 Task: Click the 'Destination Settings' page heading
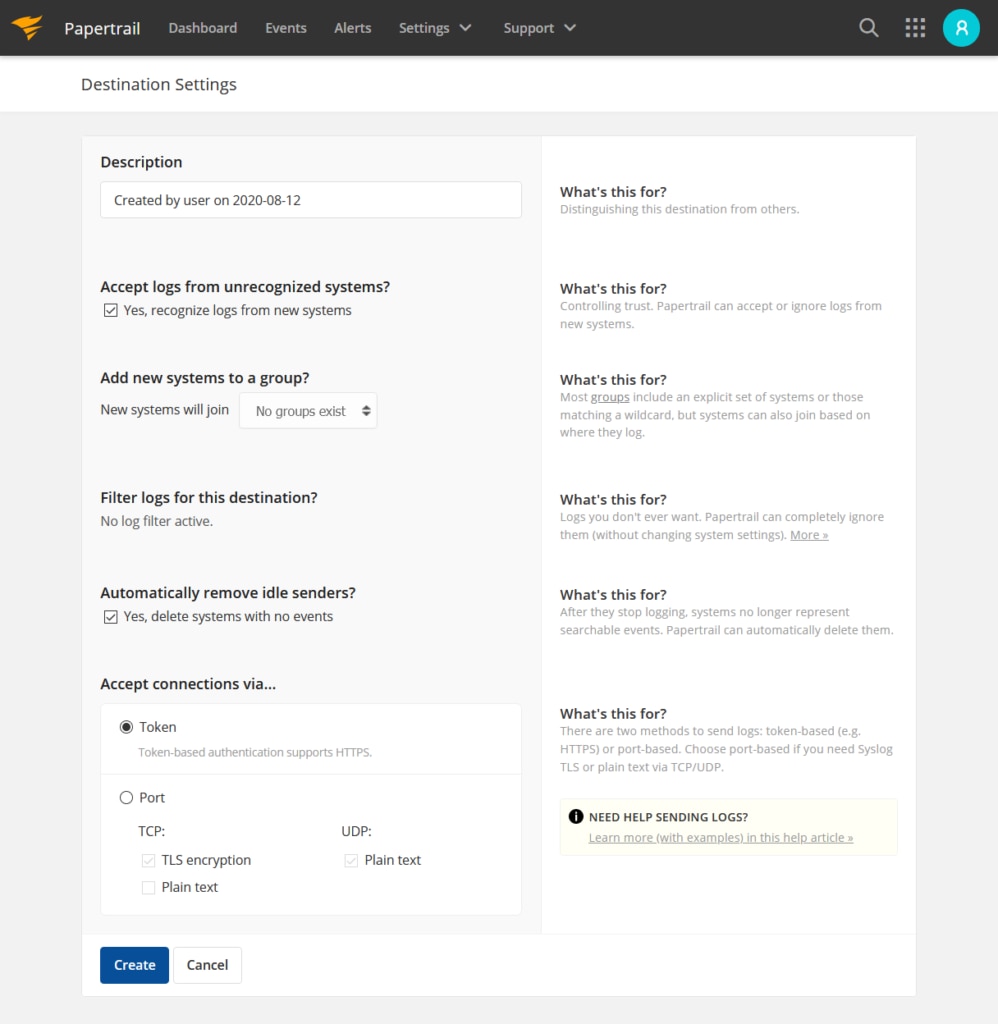click(x=159, y=84)
